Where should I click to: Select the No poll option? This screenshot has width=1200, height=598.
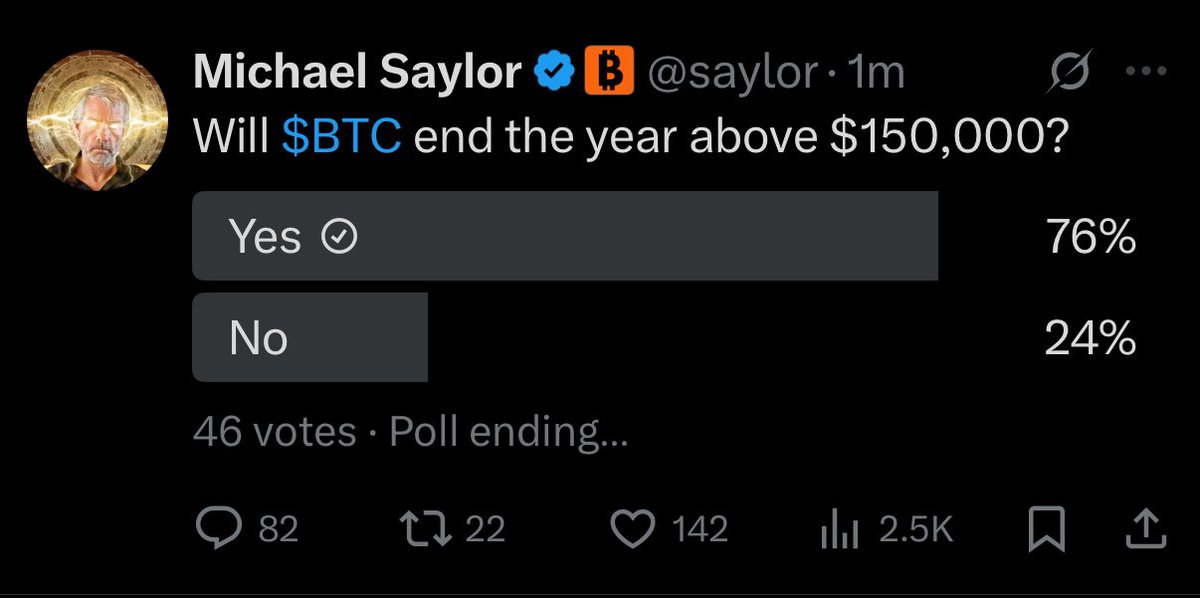[x=309, y=337]
